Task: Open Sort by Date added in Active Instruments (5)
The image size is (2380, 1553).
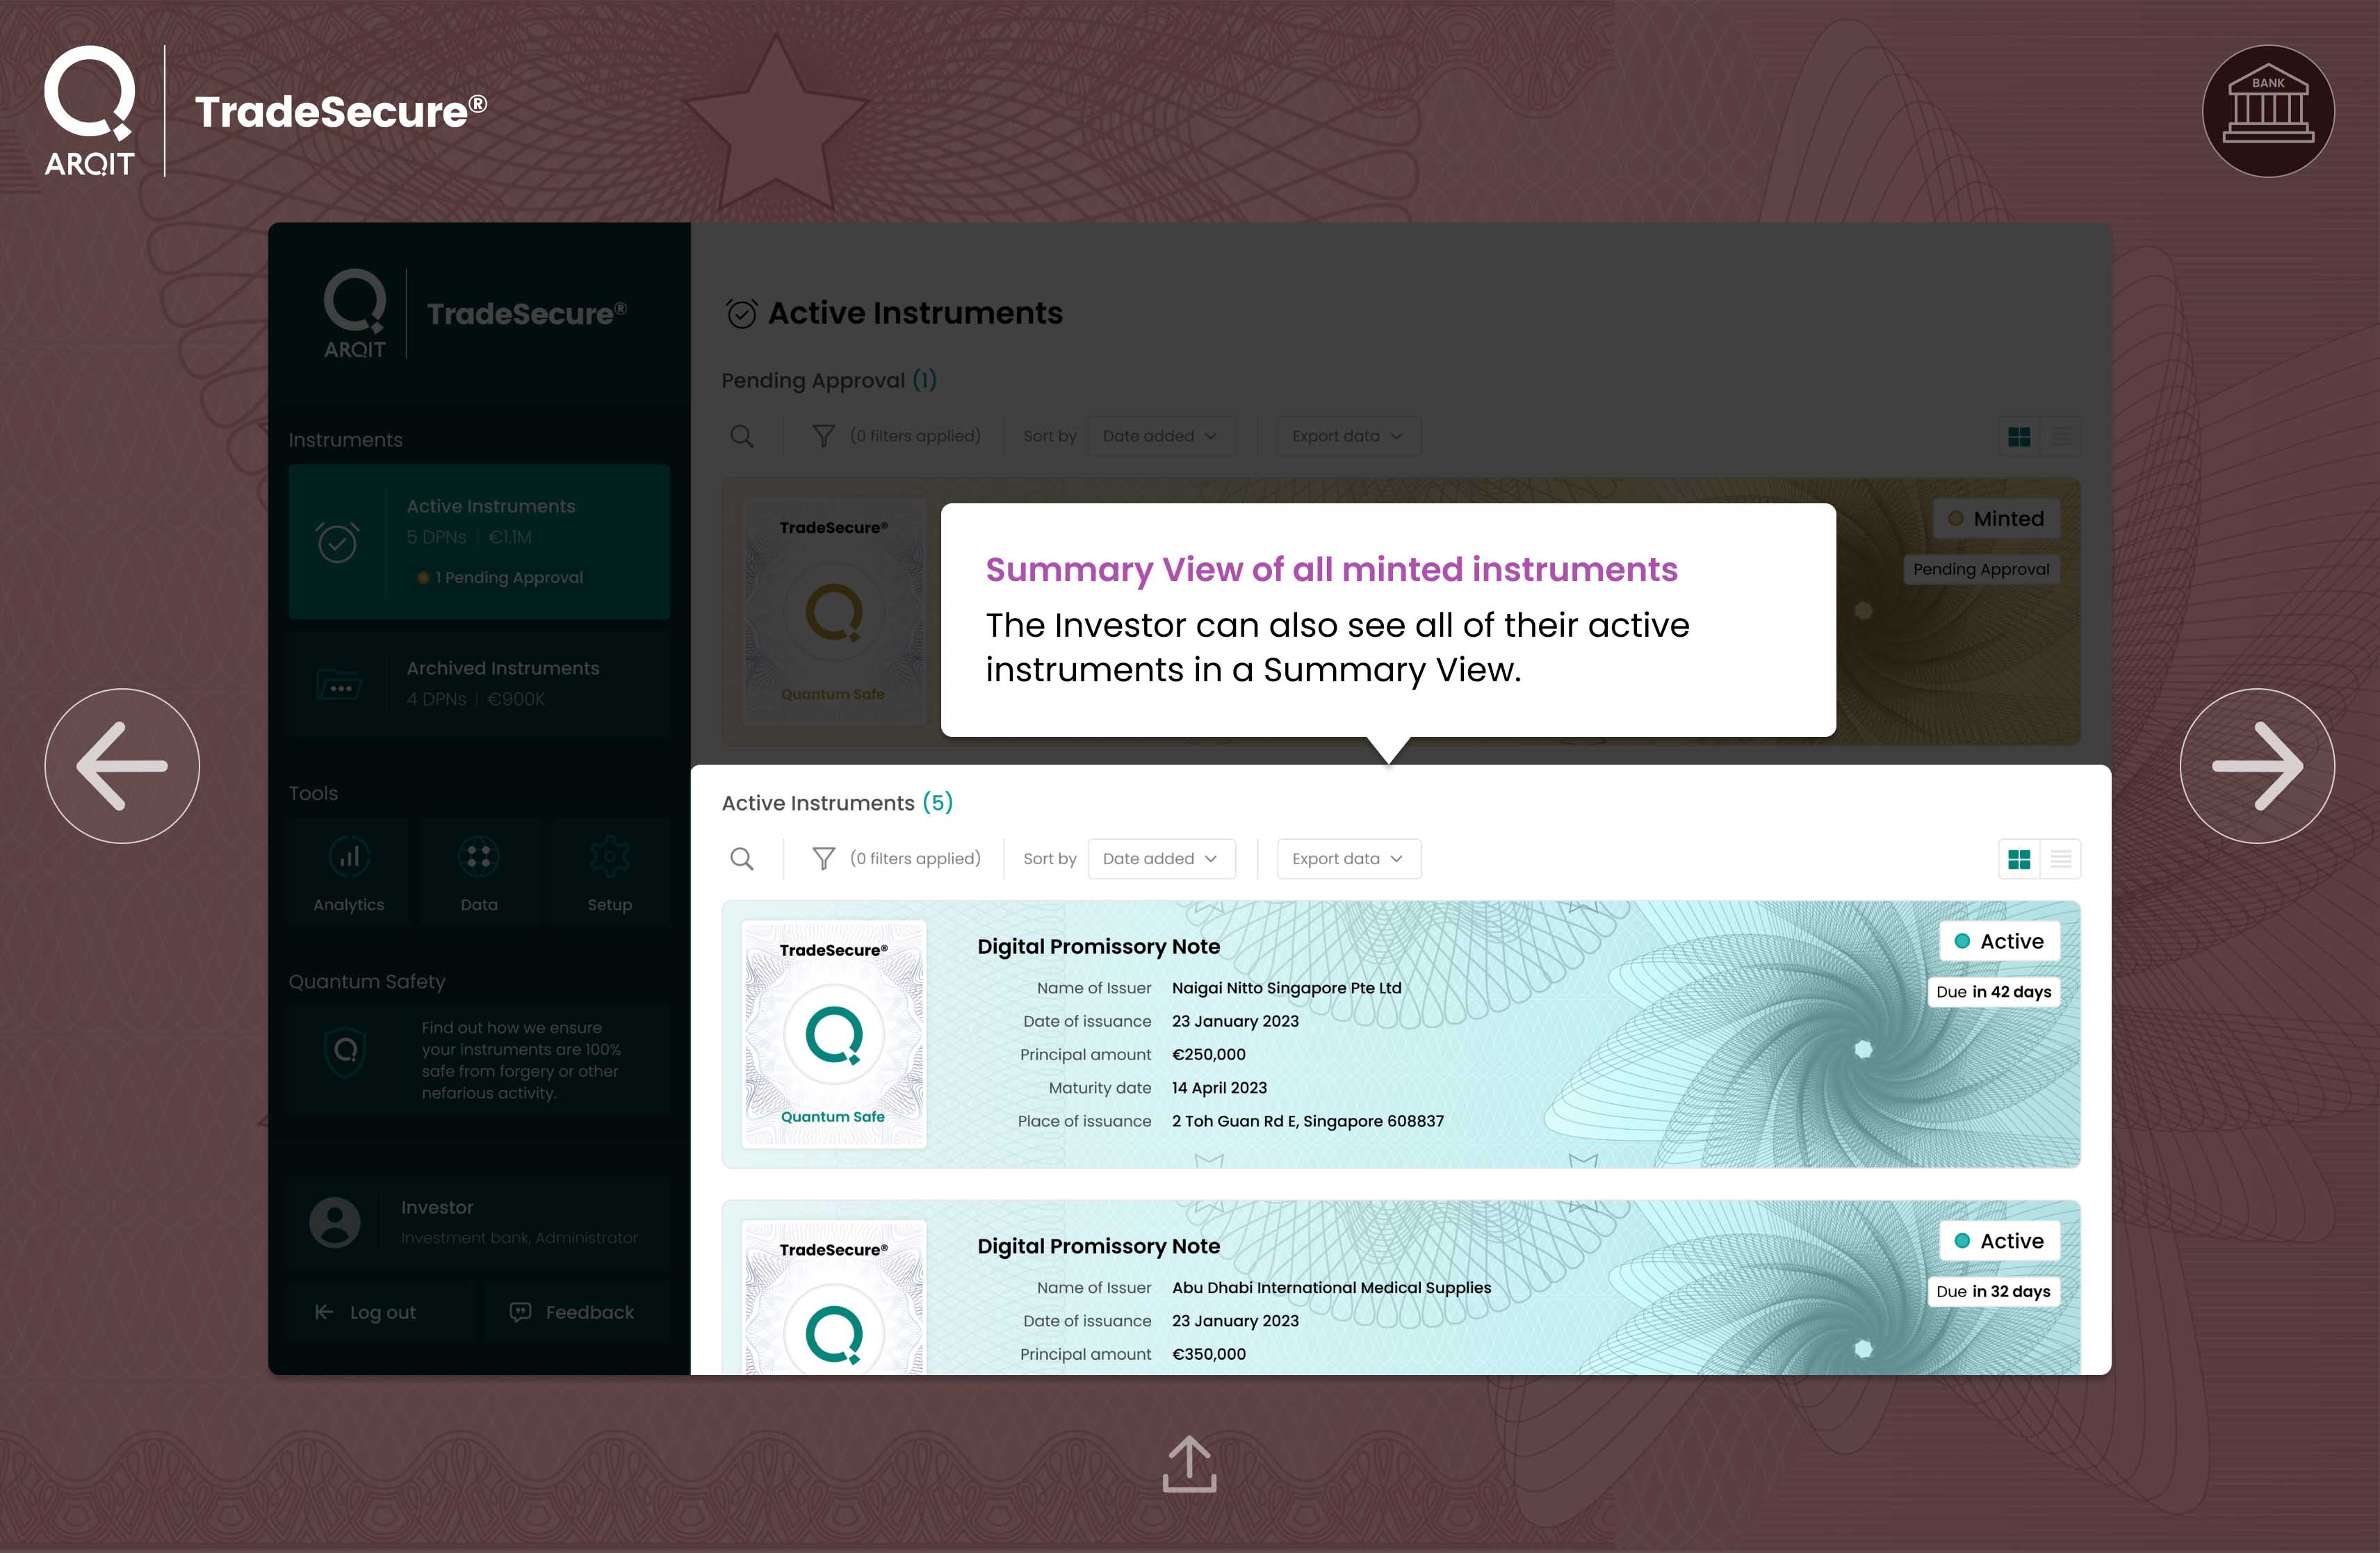Action: (1161, 859)
